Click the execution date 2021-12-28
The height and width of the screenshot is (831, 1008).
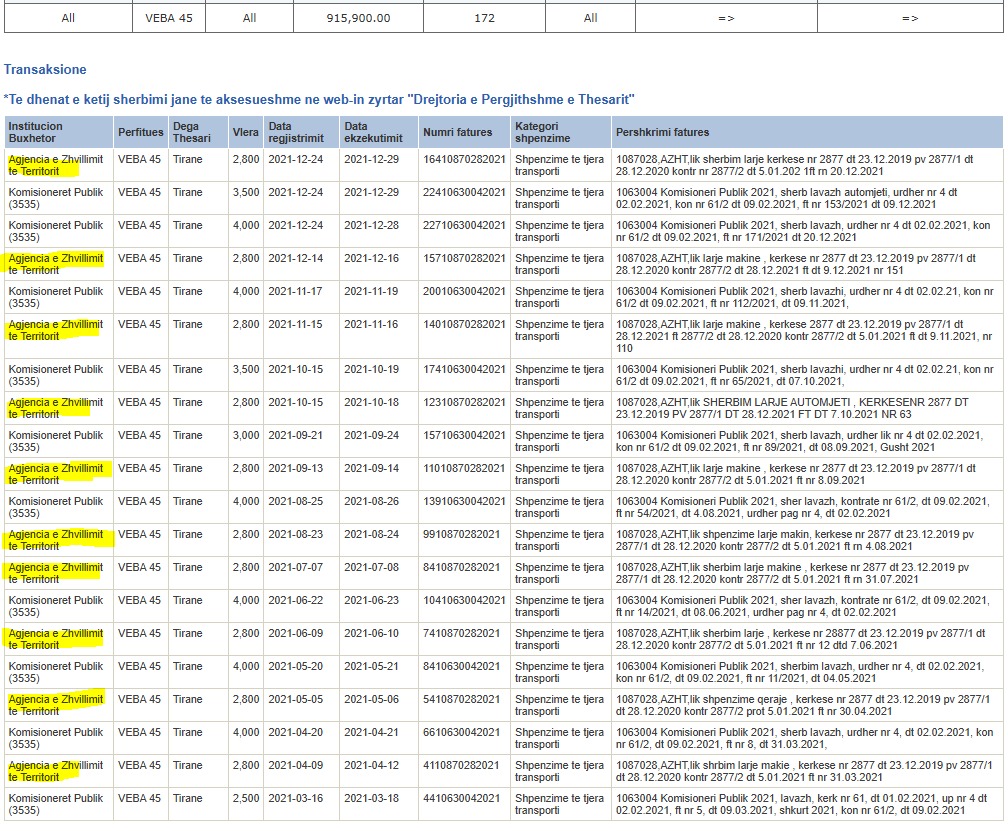click(x=372, y=225)
